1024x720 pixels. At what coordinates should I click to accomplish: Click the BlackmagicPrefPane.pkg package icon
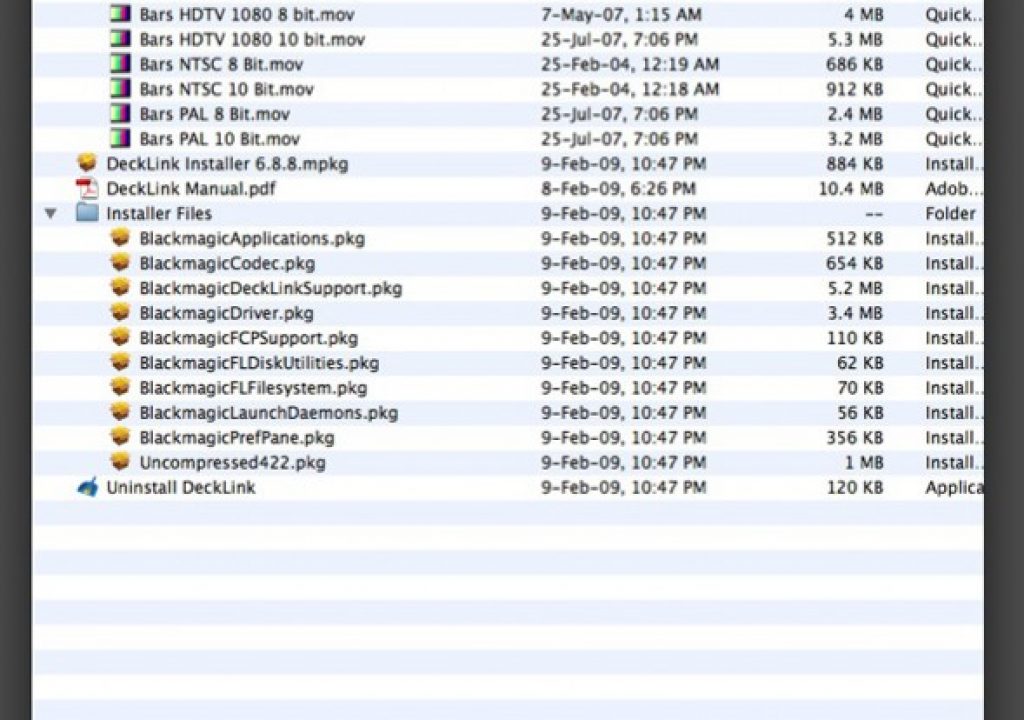(120, 436)
